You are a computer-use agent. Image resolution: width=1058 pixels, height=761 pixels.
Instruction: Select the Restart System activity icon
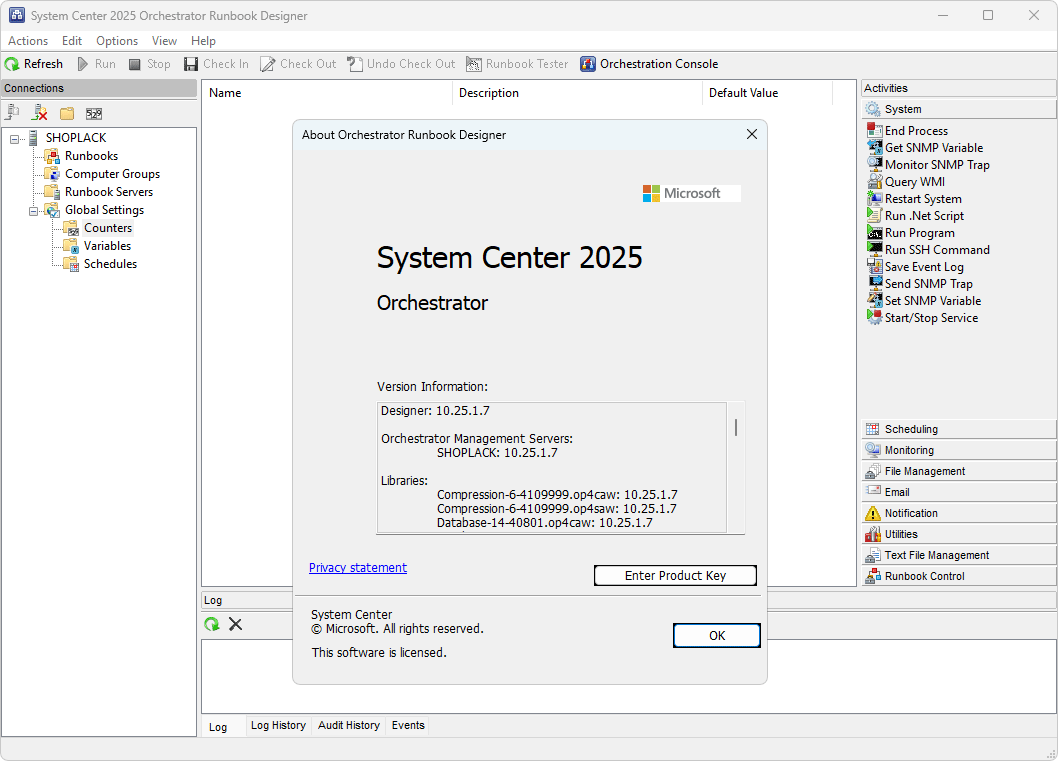tap(874, 198)
